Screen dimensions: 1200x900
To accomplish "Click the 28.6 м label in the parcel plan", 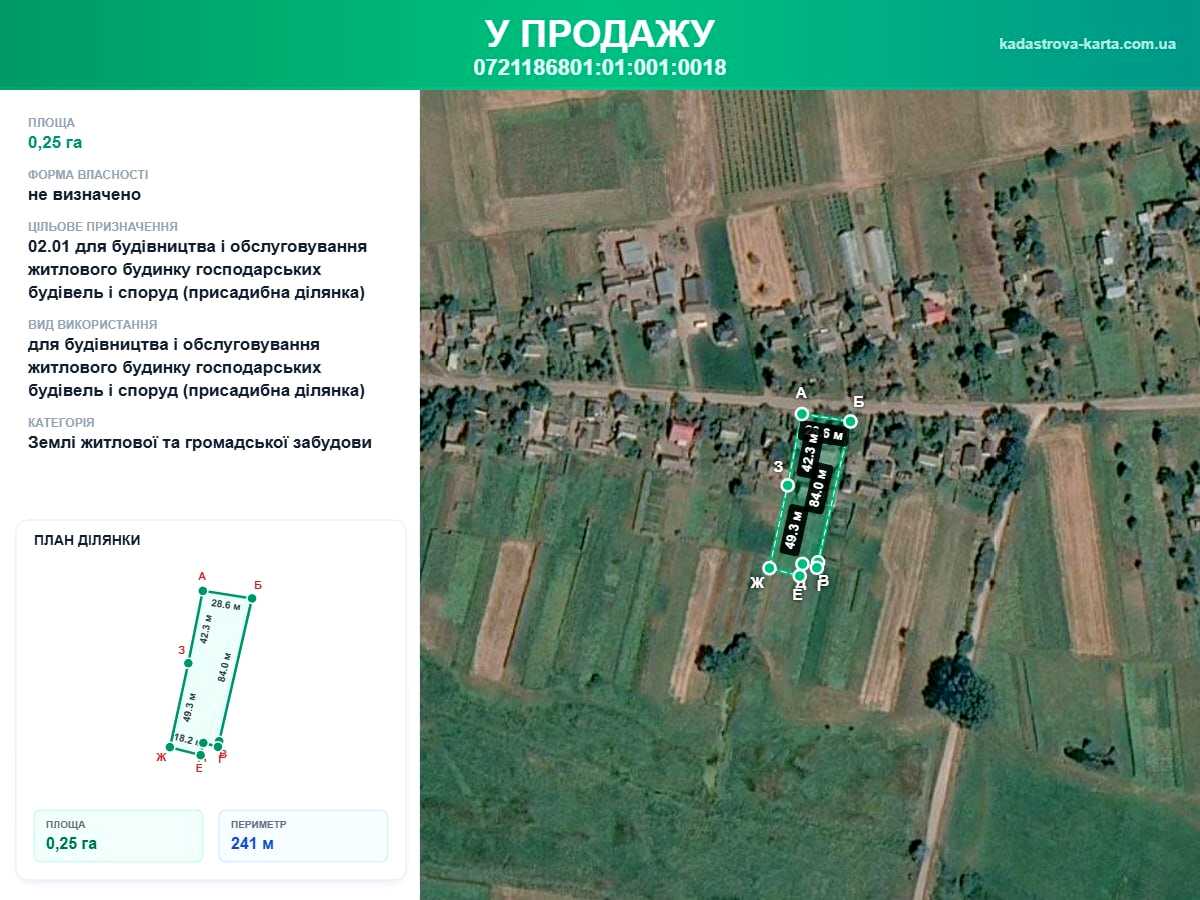I will 227,605.
